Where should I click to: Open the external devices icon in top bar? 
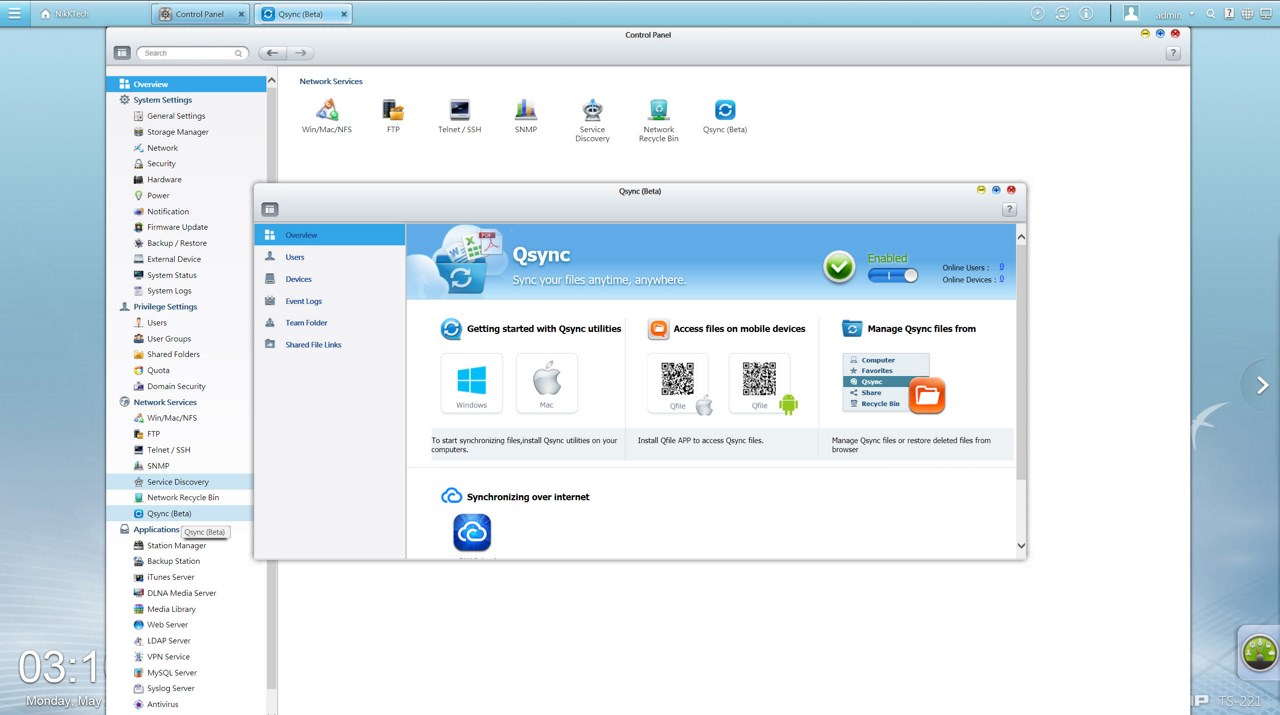point(1062,14)
